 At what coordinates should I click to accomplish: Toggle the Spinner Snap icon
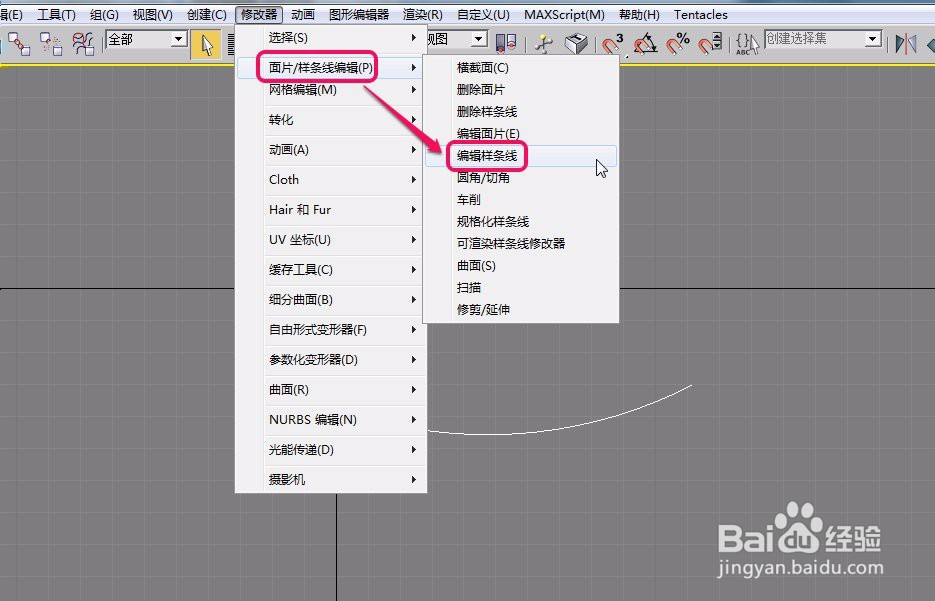(710, 44)
